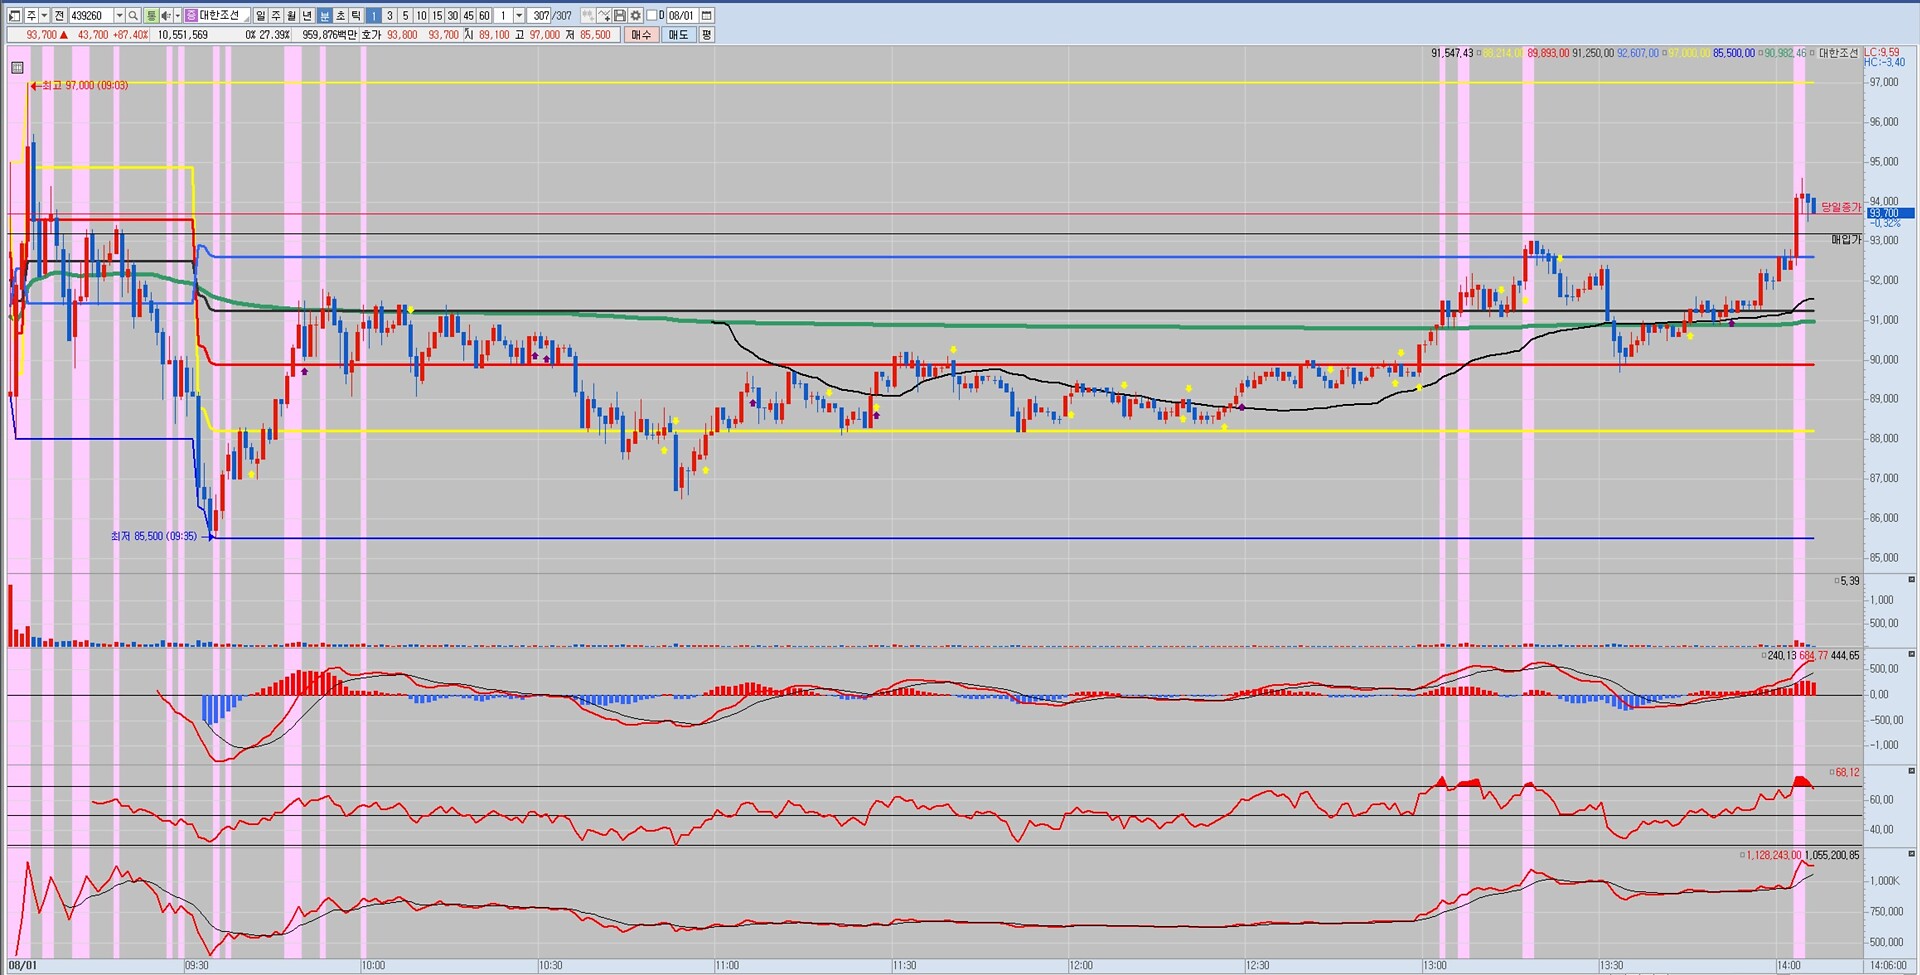Click the speaker sound icon
Viewport: 1920px width, 975px height.
pyautogui.click(x=166, y=16)
